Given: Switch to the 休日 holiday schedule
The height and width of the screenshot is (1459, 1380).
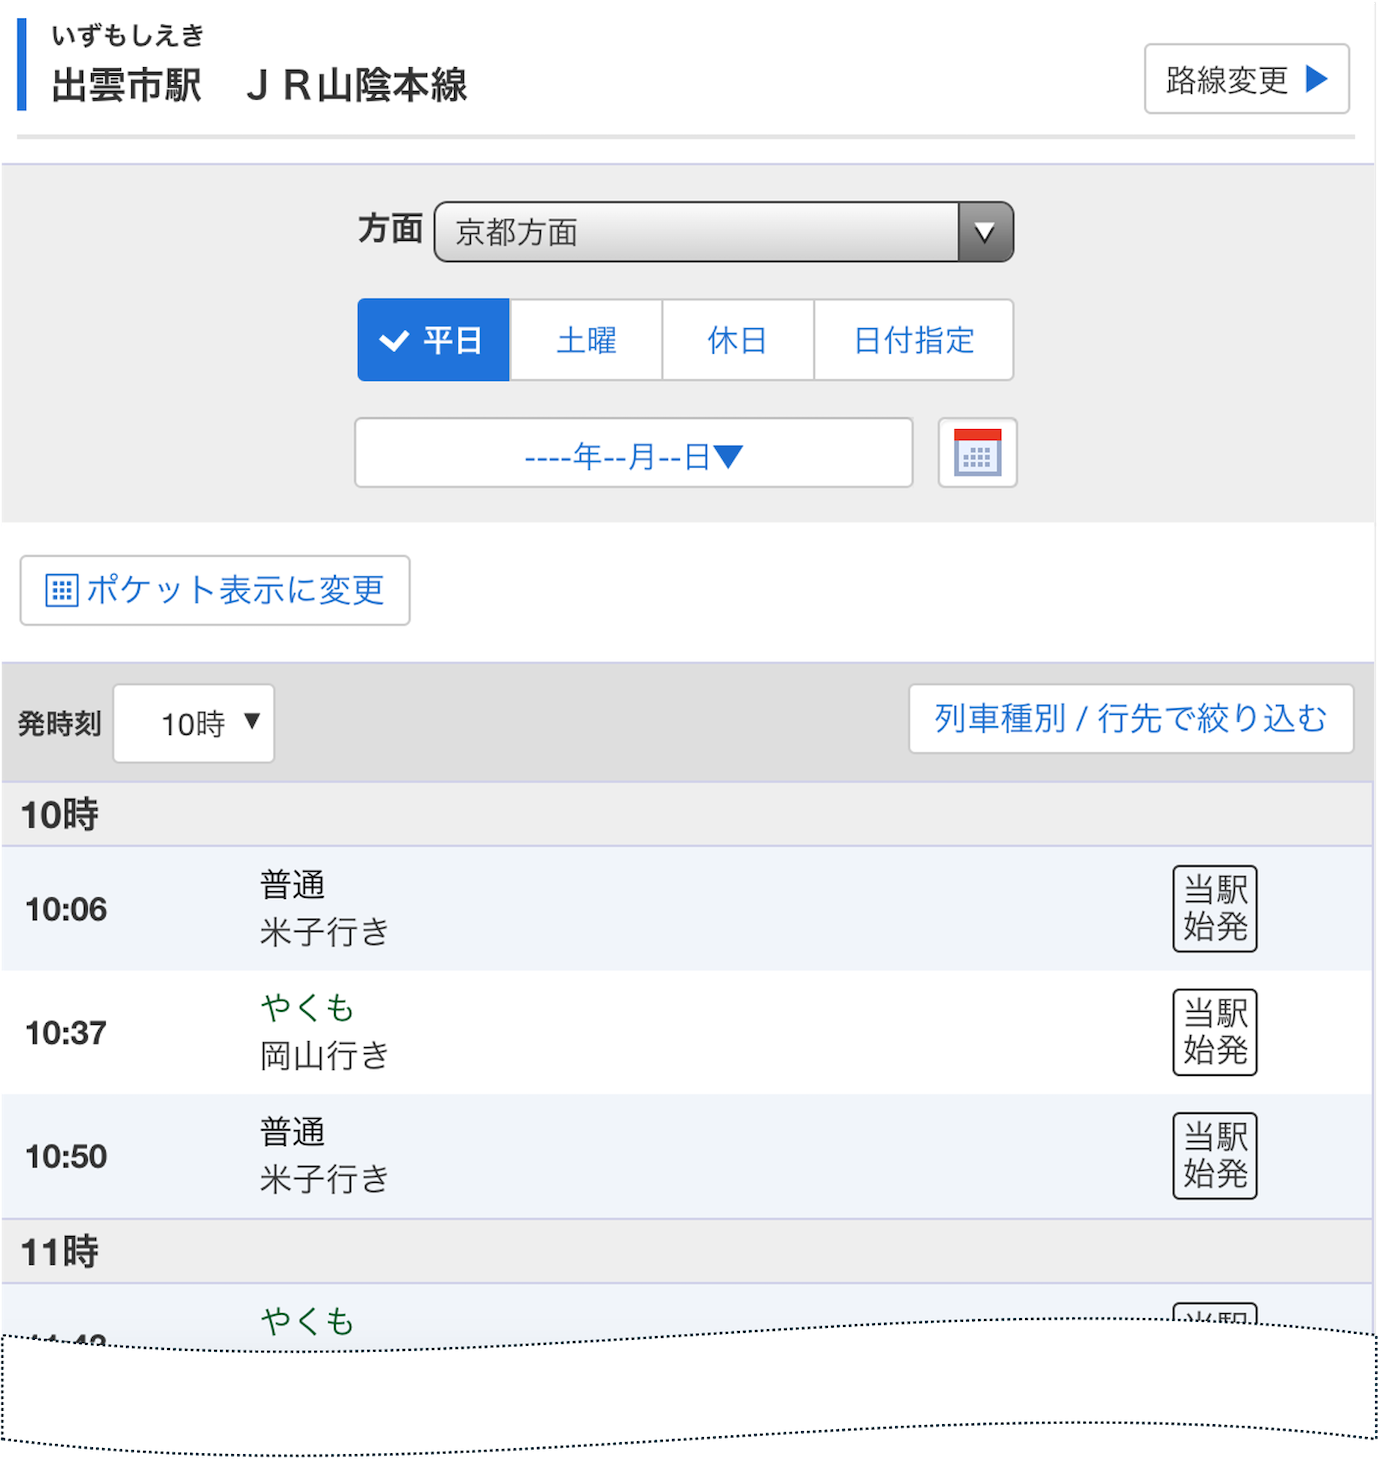Looking at the screenshot, I should click(x=737, y=340).
